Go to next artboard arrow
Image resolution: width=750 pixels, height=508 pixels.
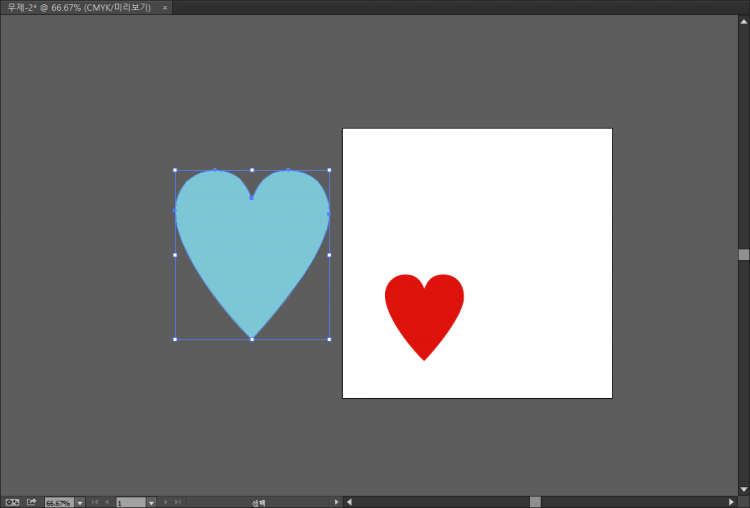tap(165, 502)
